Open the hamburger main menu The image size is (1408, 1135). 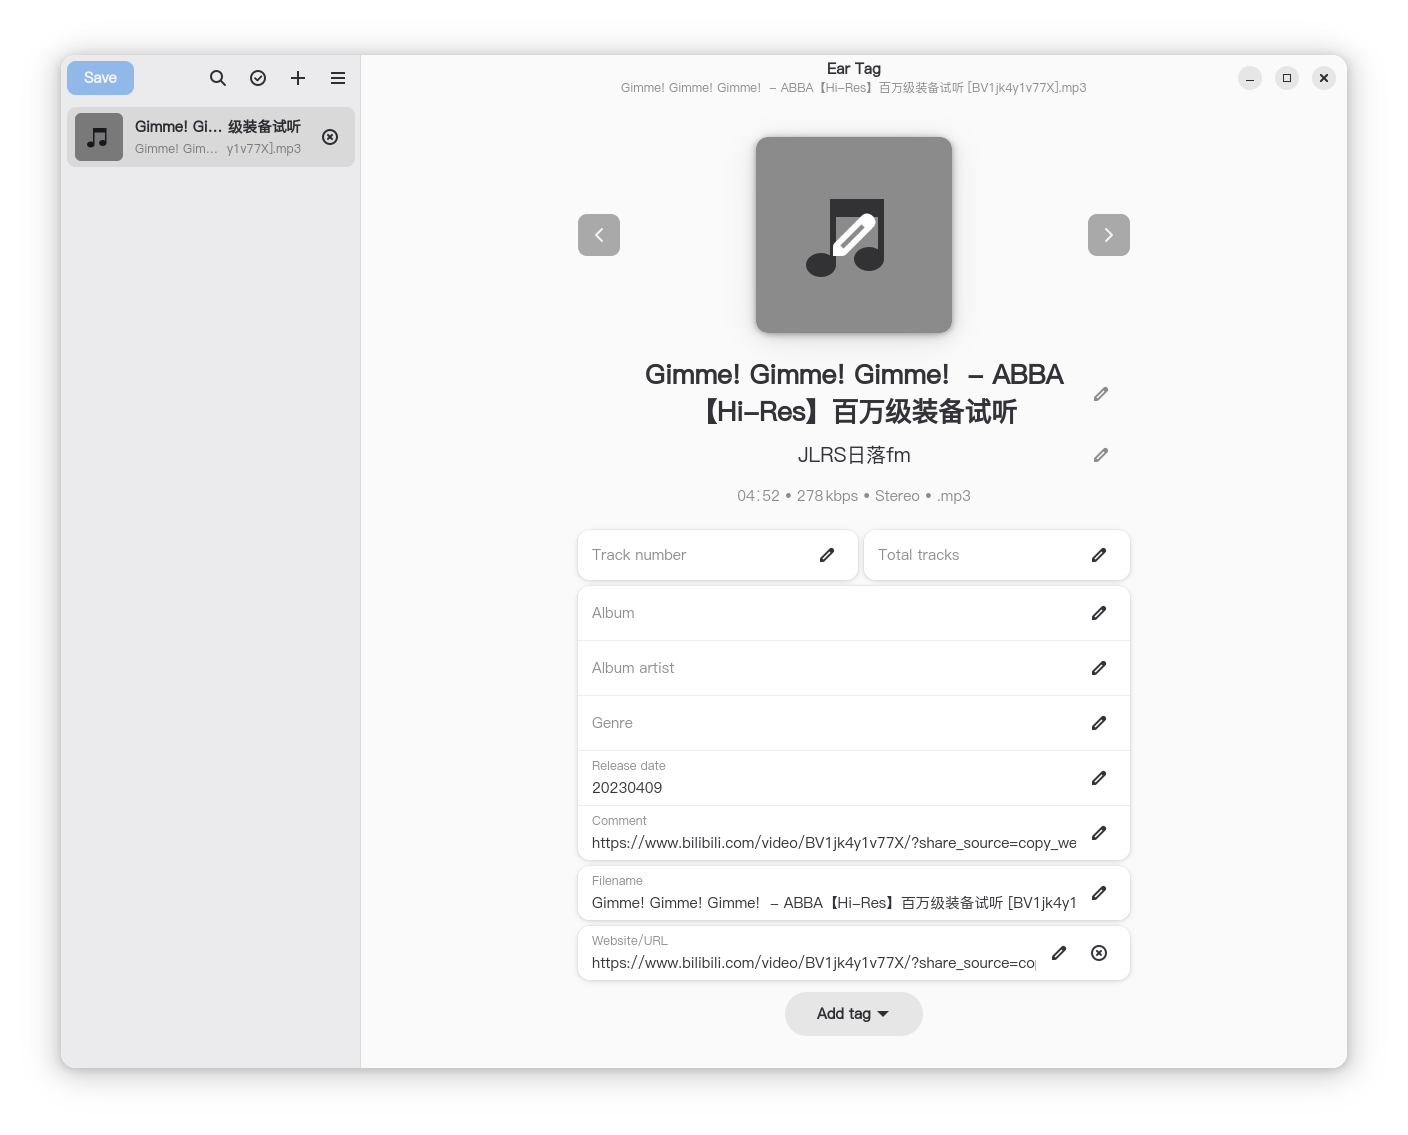(x=338, y=78)
